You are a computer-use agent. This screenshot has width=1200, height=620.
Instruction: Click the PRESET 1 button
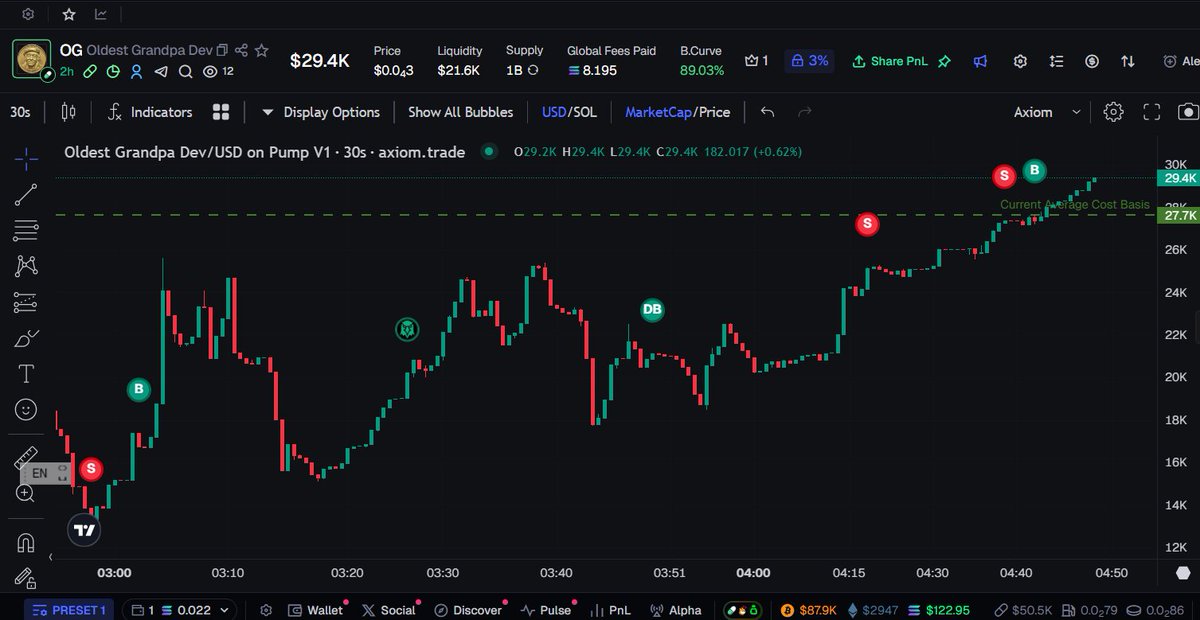click(x=69, y=609)
